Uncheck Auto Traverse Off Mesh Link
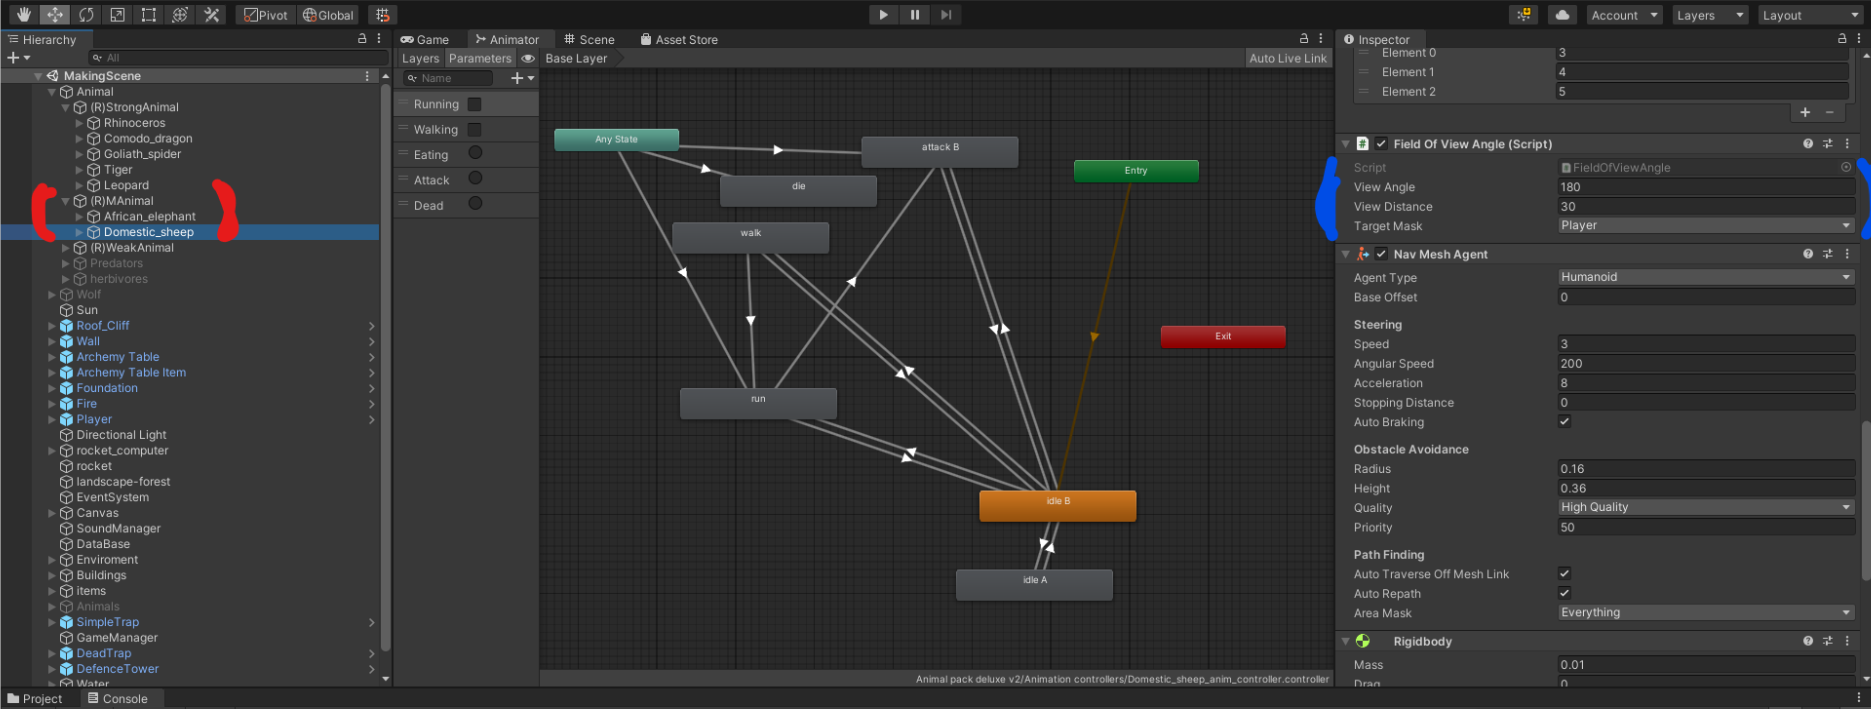Screen dimensions: 1871x709 (1565, 573)
